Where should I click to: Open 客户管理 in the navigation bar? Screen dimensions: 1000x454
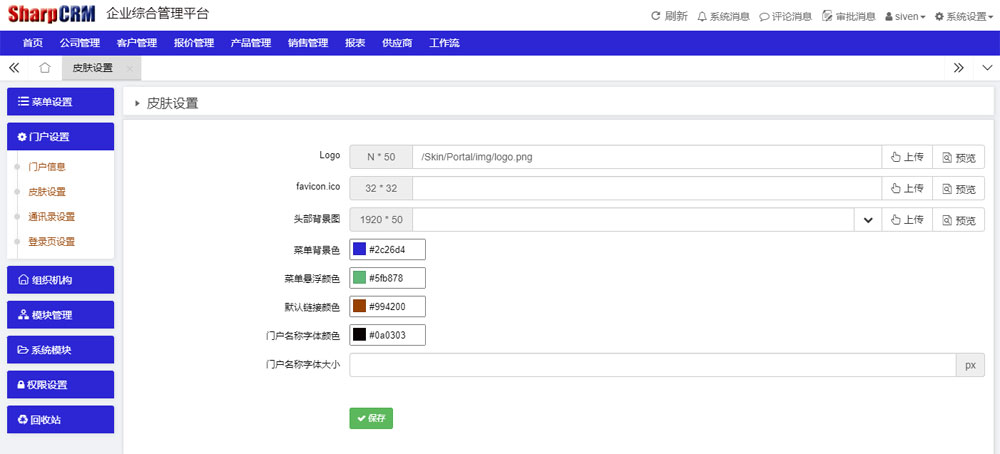pos(136,43)
